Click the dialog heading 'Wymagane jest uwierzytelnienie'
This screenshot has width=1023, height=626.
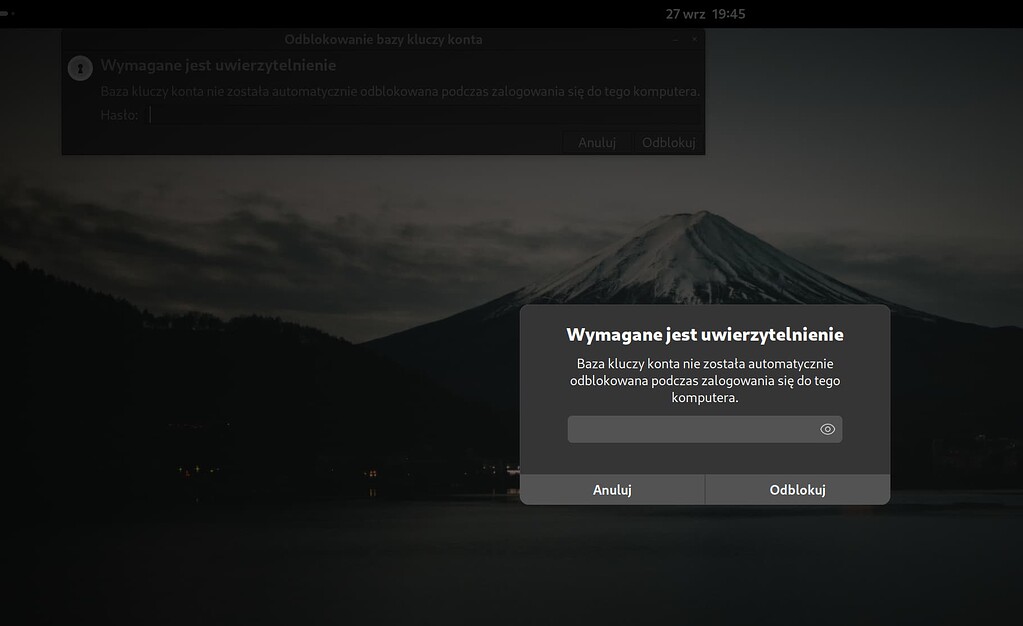click(x=704, y=334)
